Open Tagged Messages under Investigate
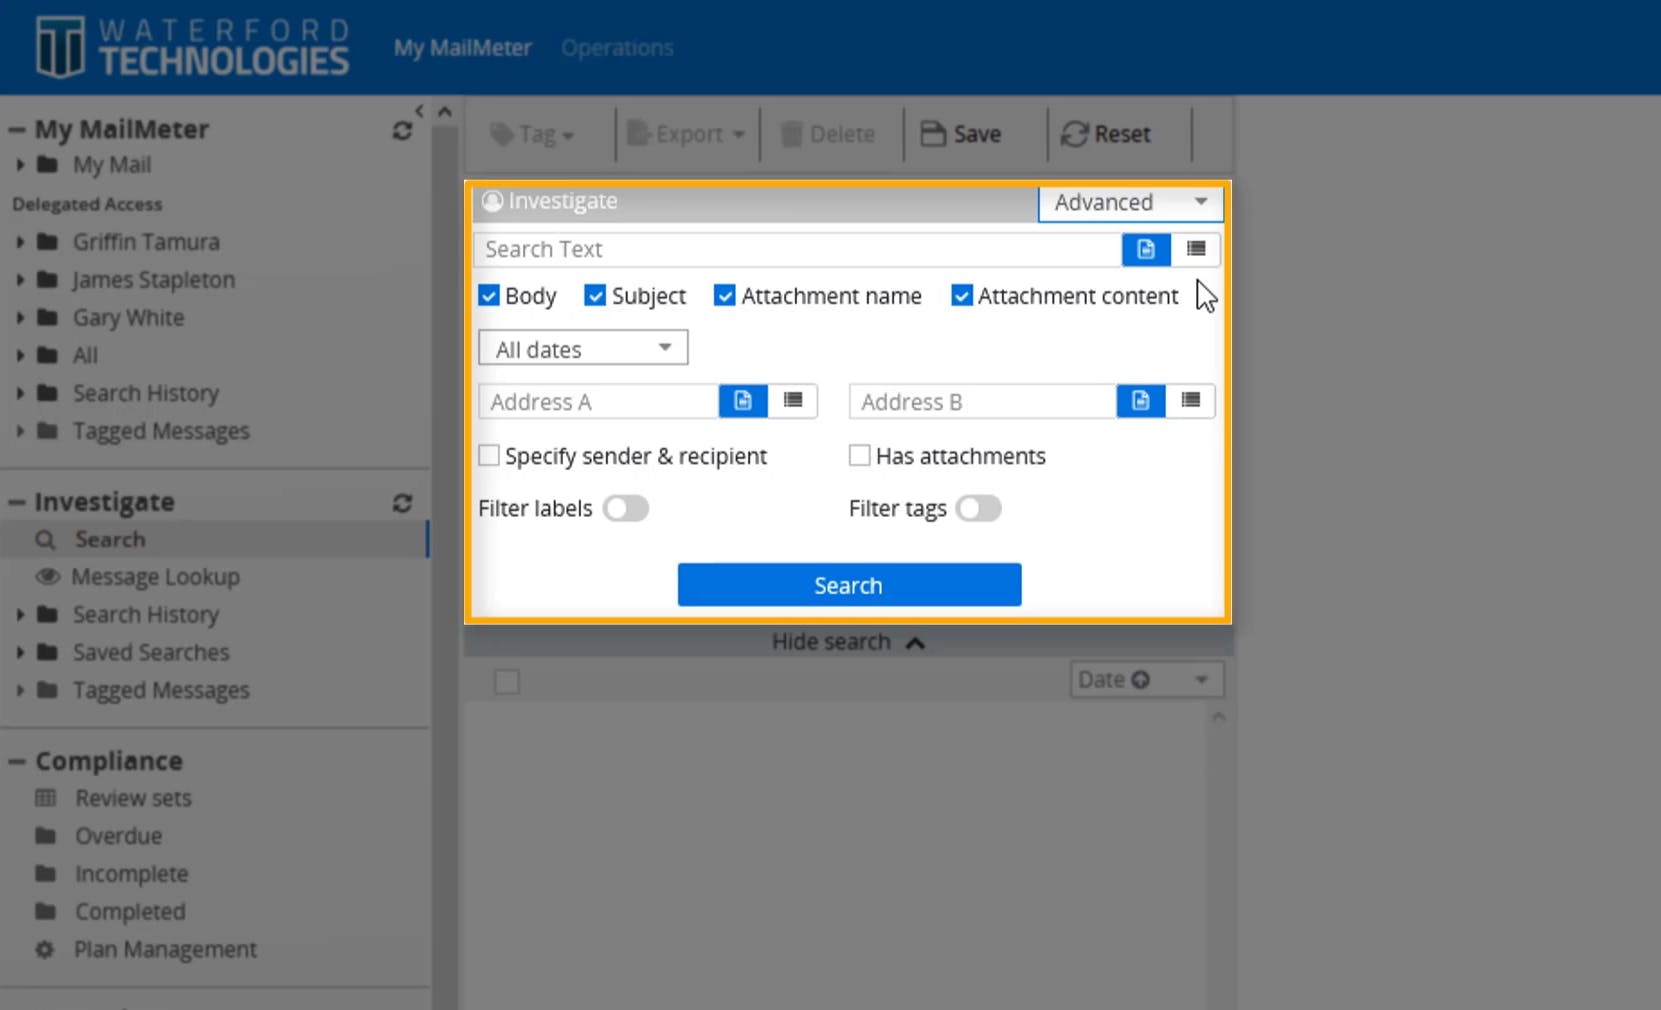The image size is (1661, 1010). 161,691
